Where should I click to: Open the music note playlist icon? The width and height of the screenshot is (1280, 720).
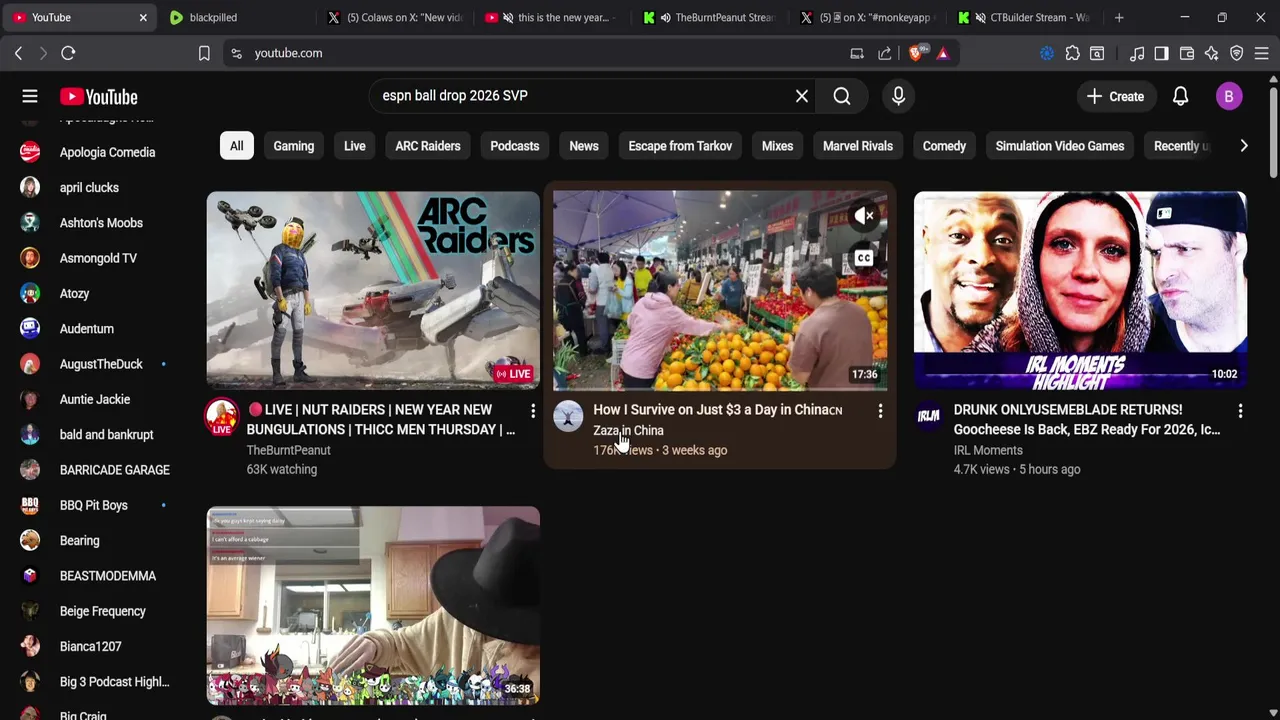[x=1137, y=53]
